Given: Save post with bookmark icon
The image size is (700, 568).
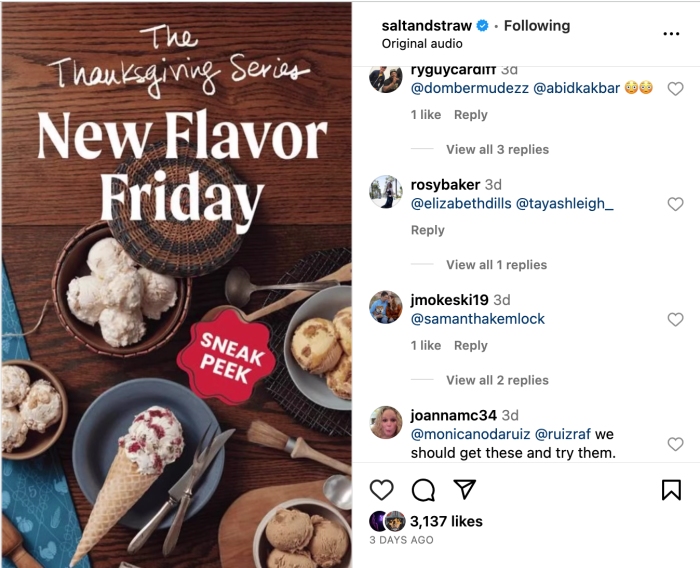Looking at the screenshot, I should point(671,490).
